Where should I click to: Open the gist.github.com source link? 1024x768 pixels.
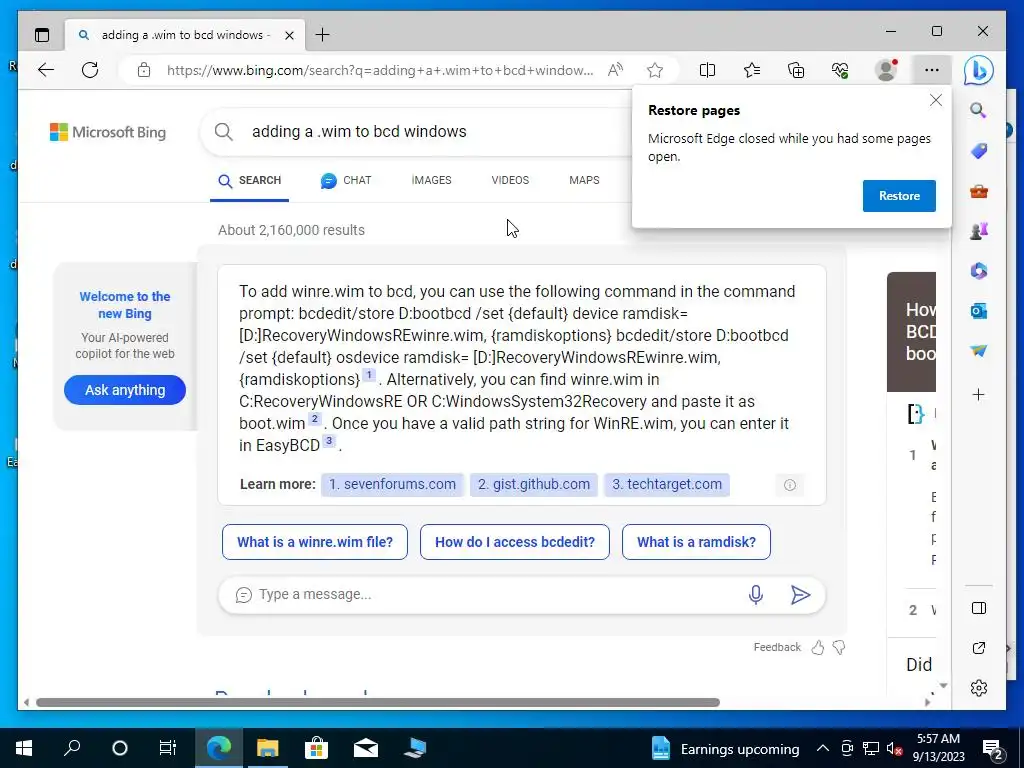(x=534, y=485)
